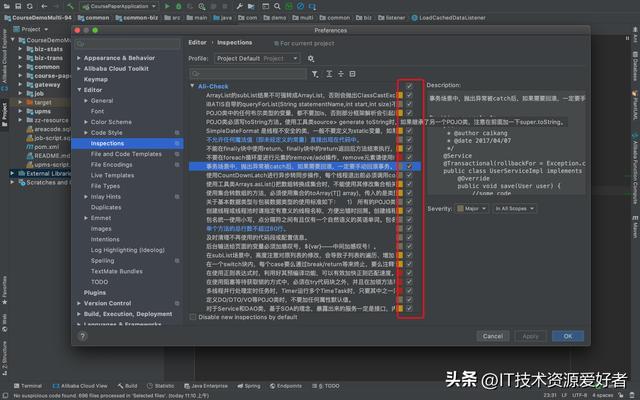Click the Expand All inspections icon
Viewport: 640px width, 400px height.
pyautogui.click(x=329, y=74)
